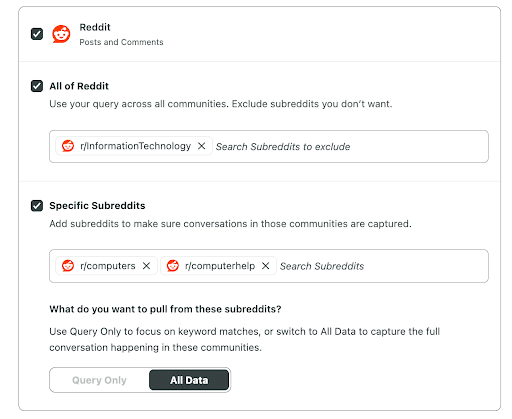512x419 pixels.
Task: Click the Reddit logo icon in header
Action: point(61,34)
